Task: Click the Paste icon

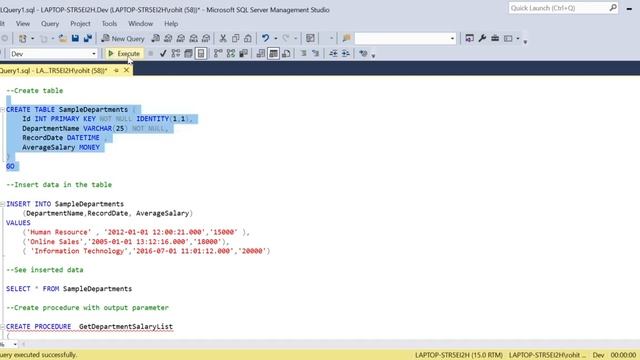Action: (248, 38)
